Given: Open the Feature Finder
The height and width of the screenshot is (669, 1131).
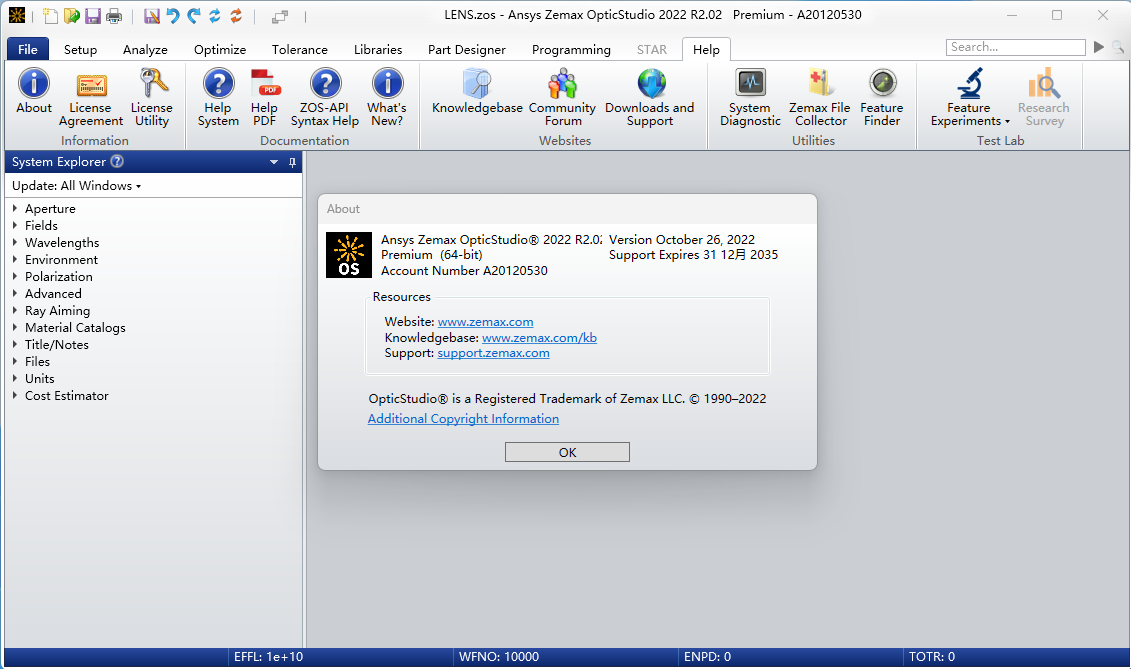Looking at the screenshot, I should point(881,98).
